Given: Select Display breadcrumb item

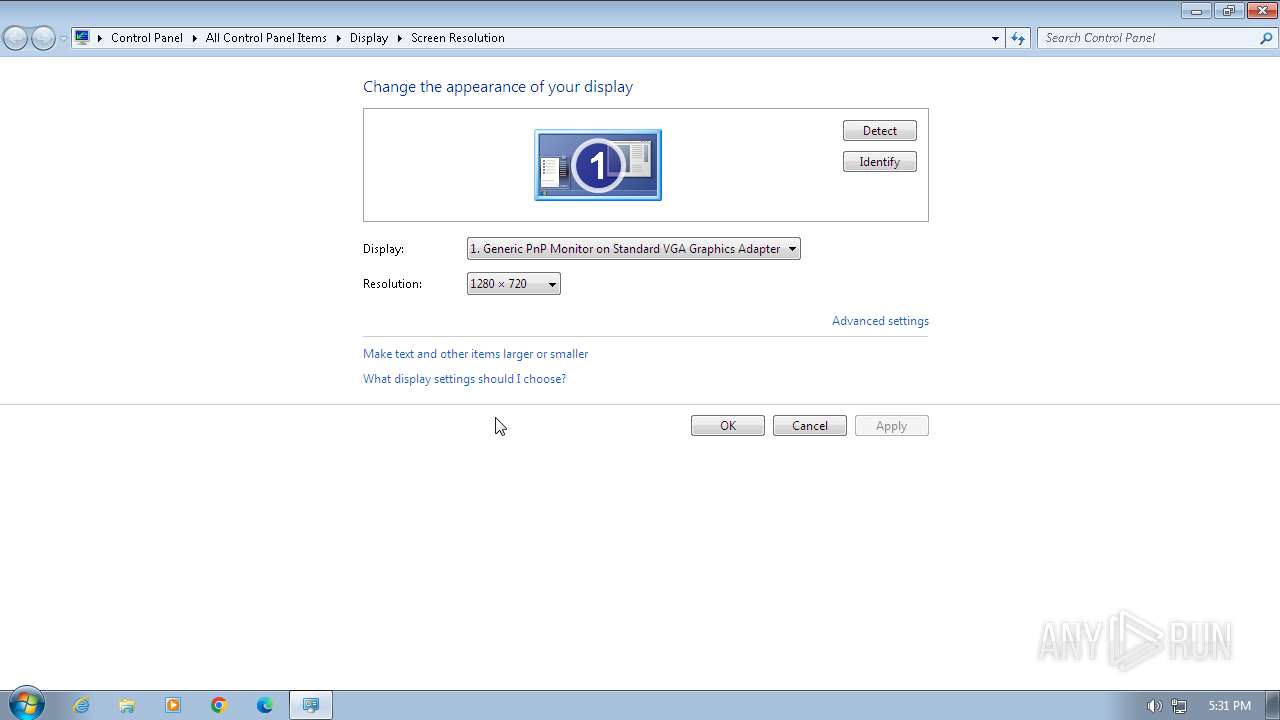Looking at the screenshot, I should [369, 38].
